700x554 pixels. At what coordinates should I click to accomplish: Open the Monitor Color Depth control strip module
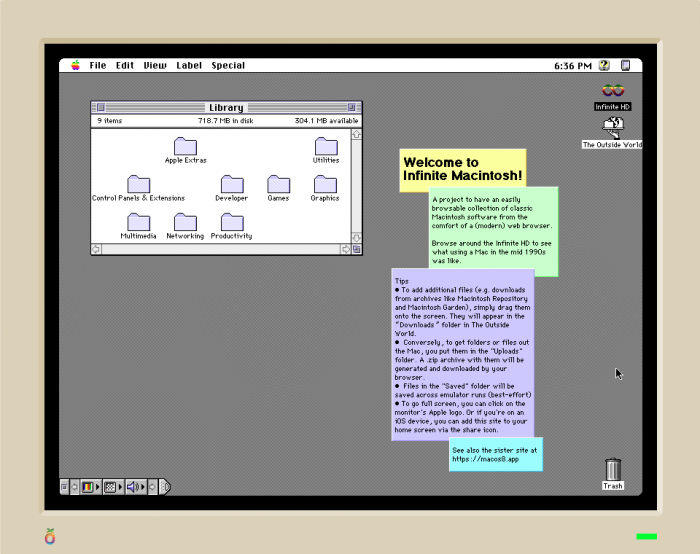(91, 487)
